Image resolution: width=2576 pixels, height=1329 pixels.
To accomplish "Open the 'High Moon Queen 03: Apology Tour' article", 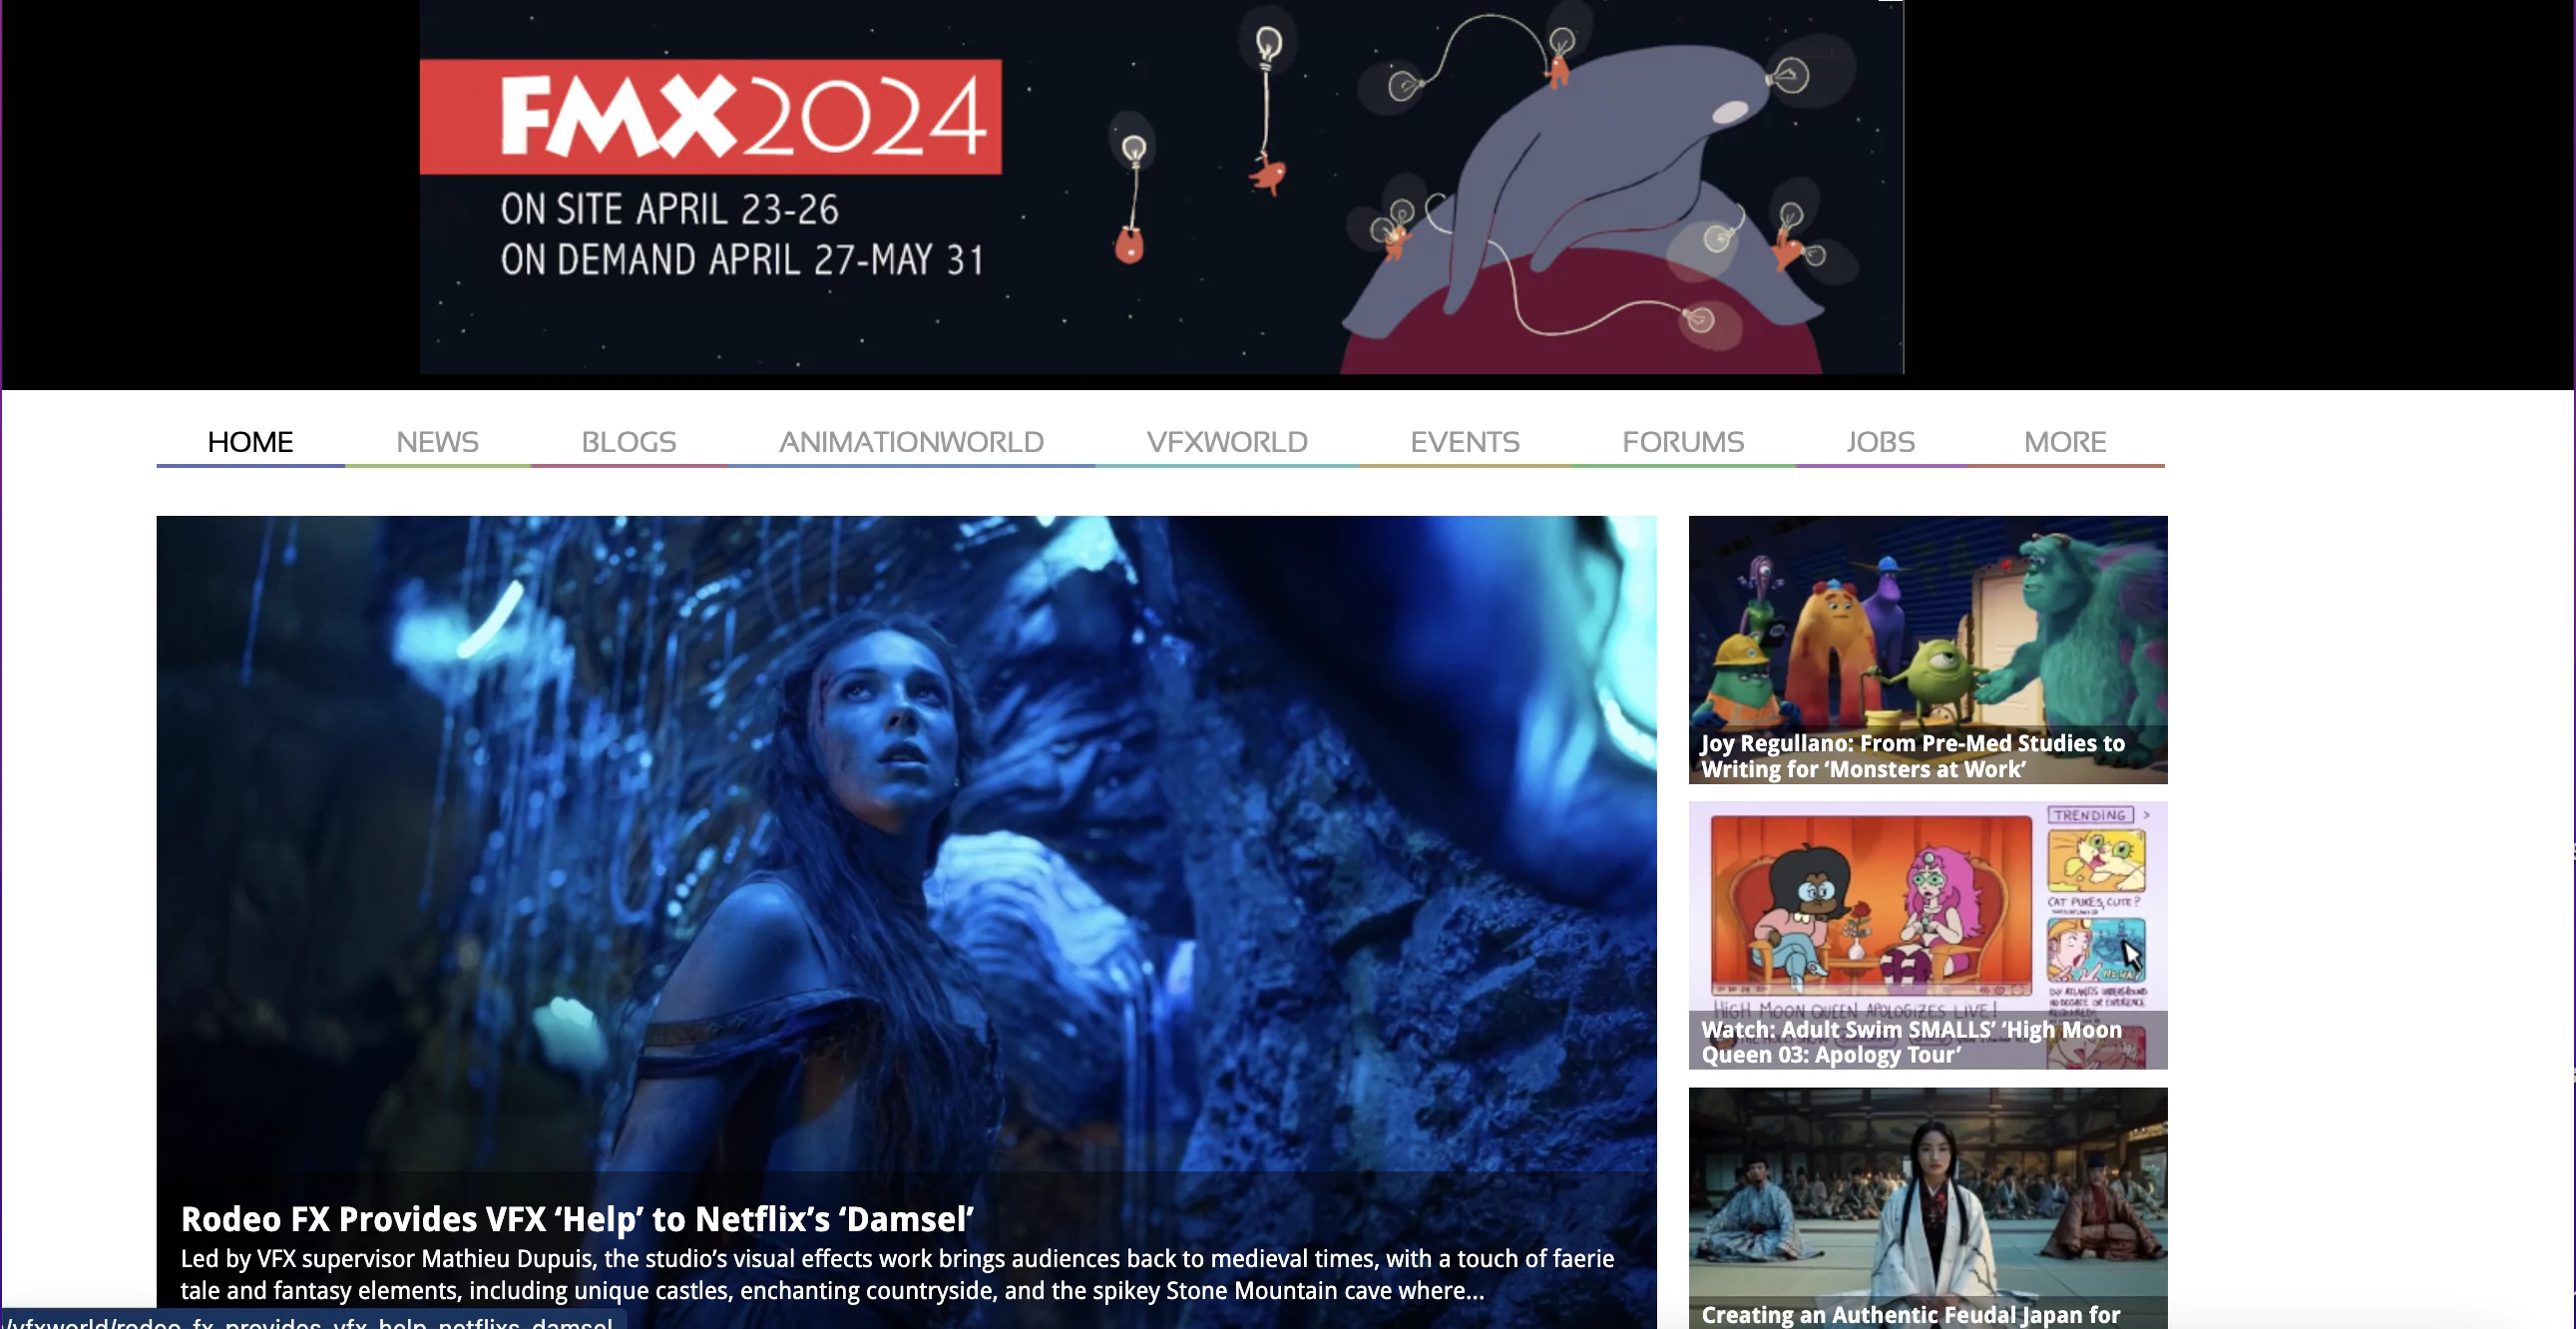I will (x=1911, y=1041).
